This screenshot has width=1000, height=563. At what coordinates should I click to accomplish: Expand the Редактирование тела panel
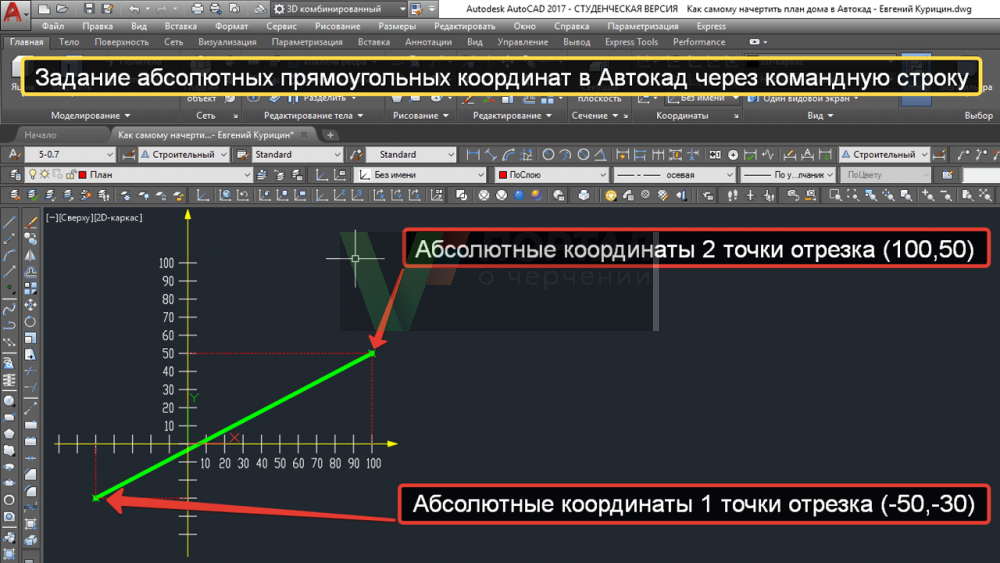coord(313,115)
